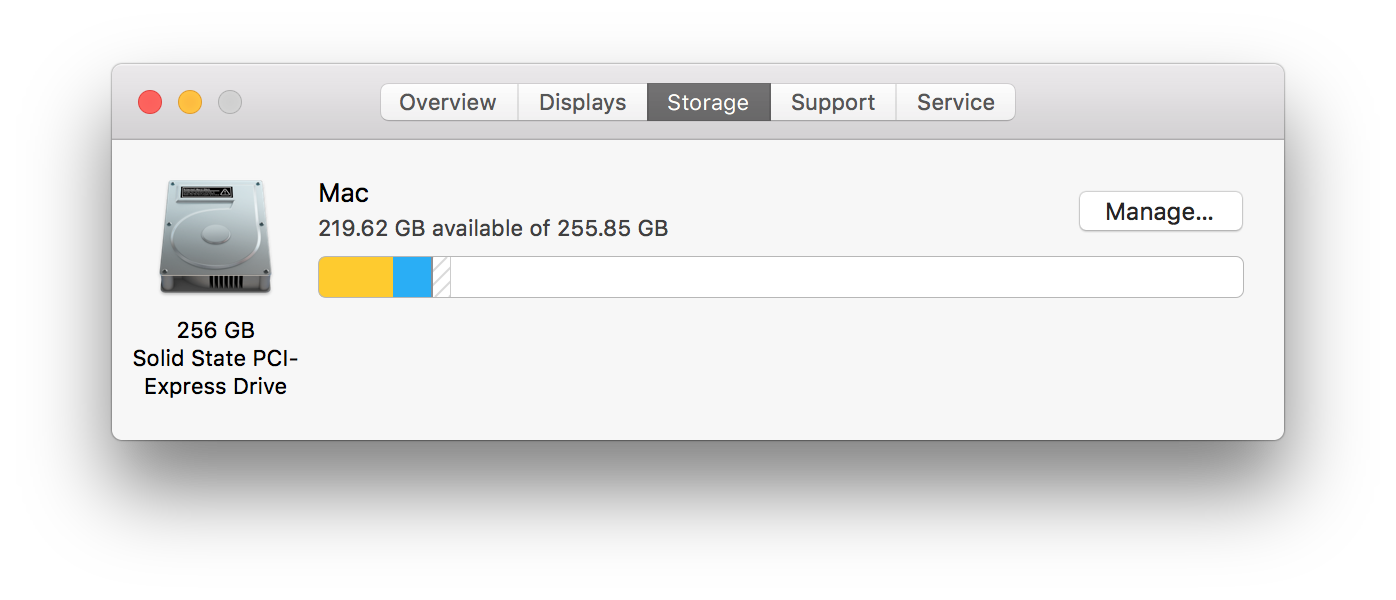Viewport: 1396px width, 600px height.
Task: Minimize window using the yellow button
Action: click(190, 102)
